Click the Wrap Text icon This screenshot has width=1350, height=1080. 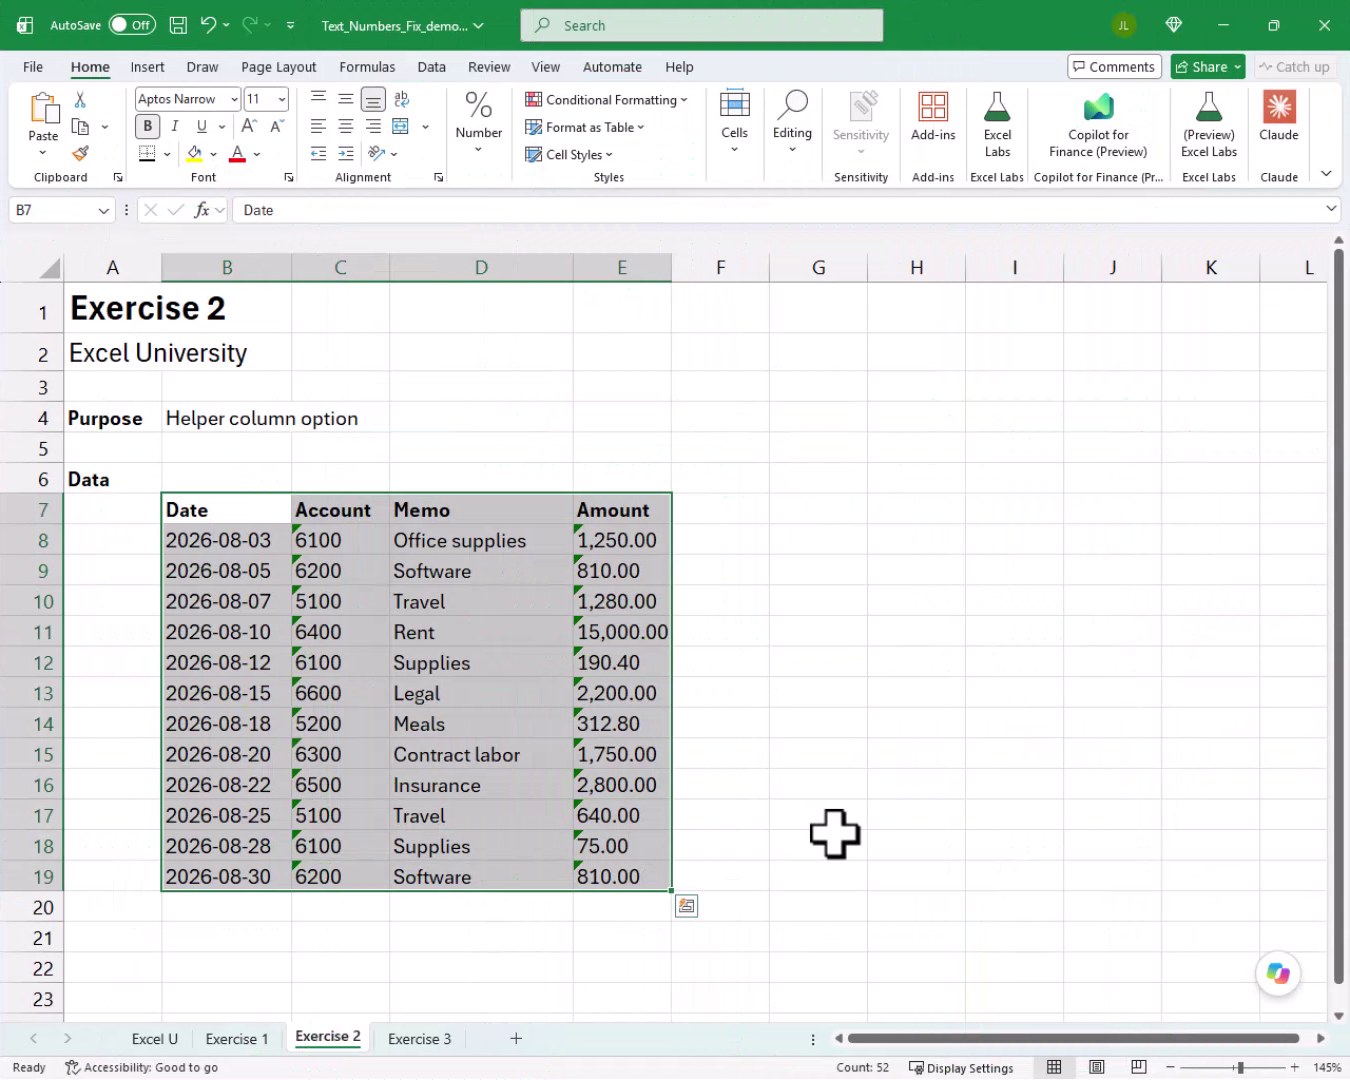click(x=401, y=99)
